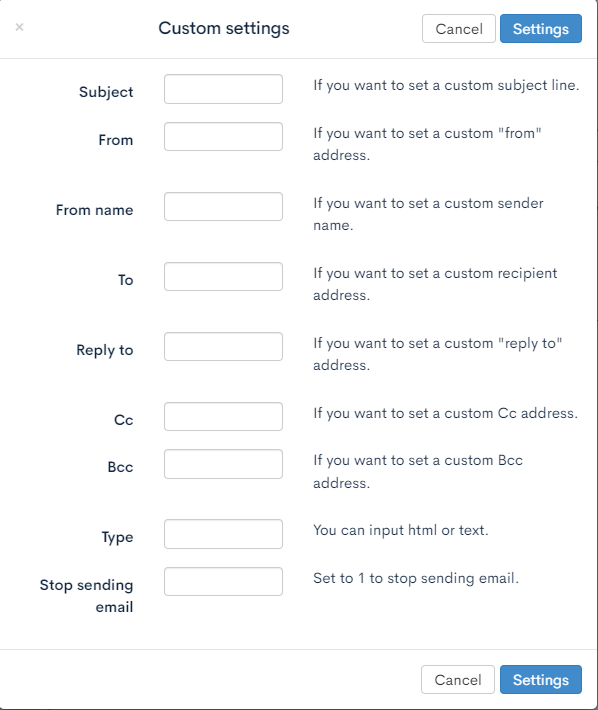Click the Subject field label
Screen dimensions: 598x710
click(106, 92)
